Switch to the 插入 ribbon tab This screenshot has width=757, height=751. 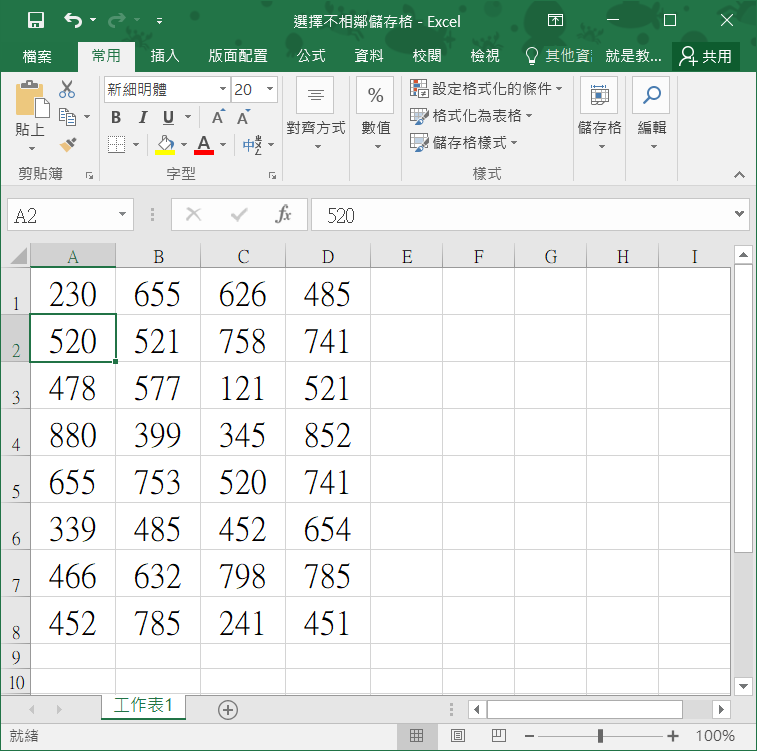[x=165, y=56]
